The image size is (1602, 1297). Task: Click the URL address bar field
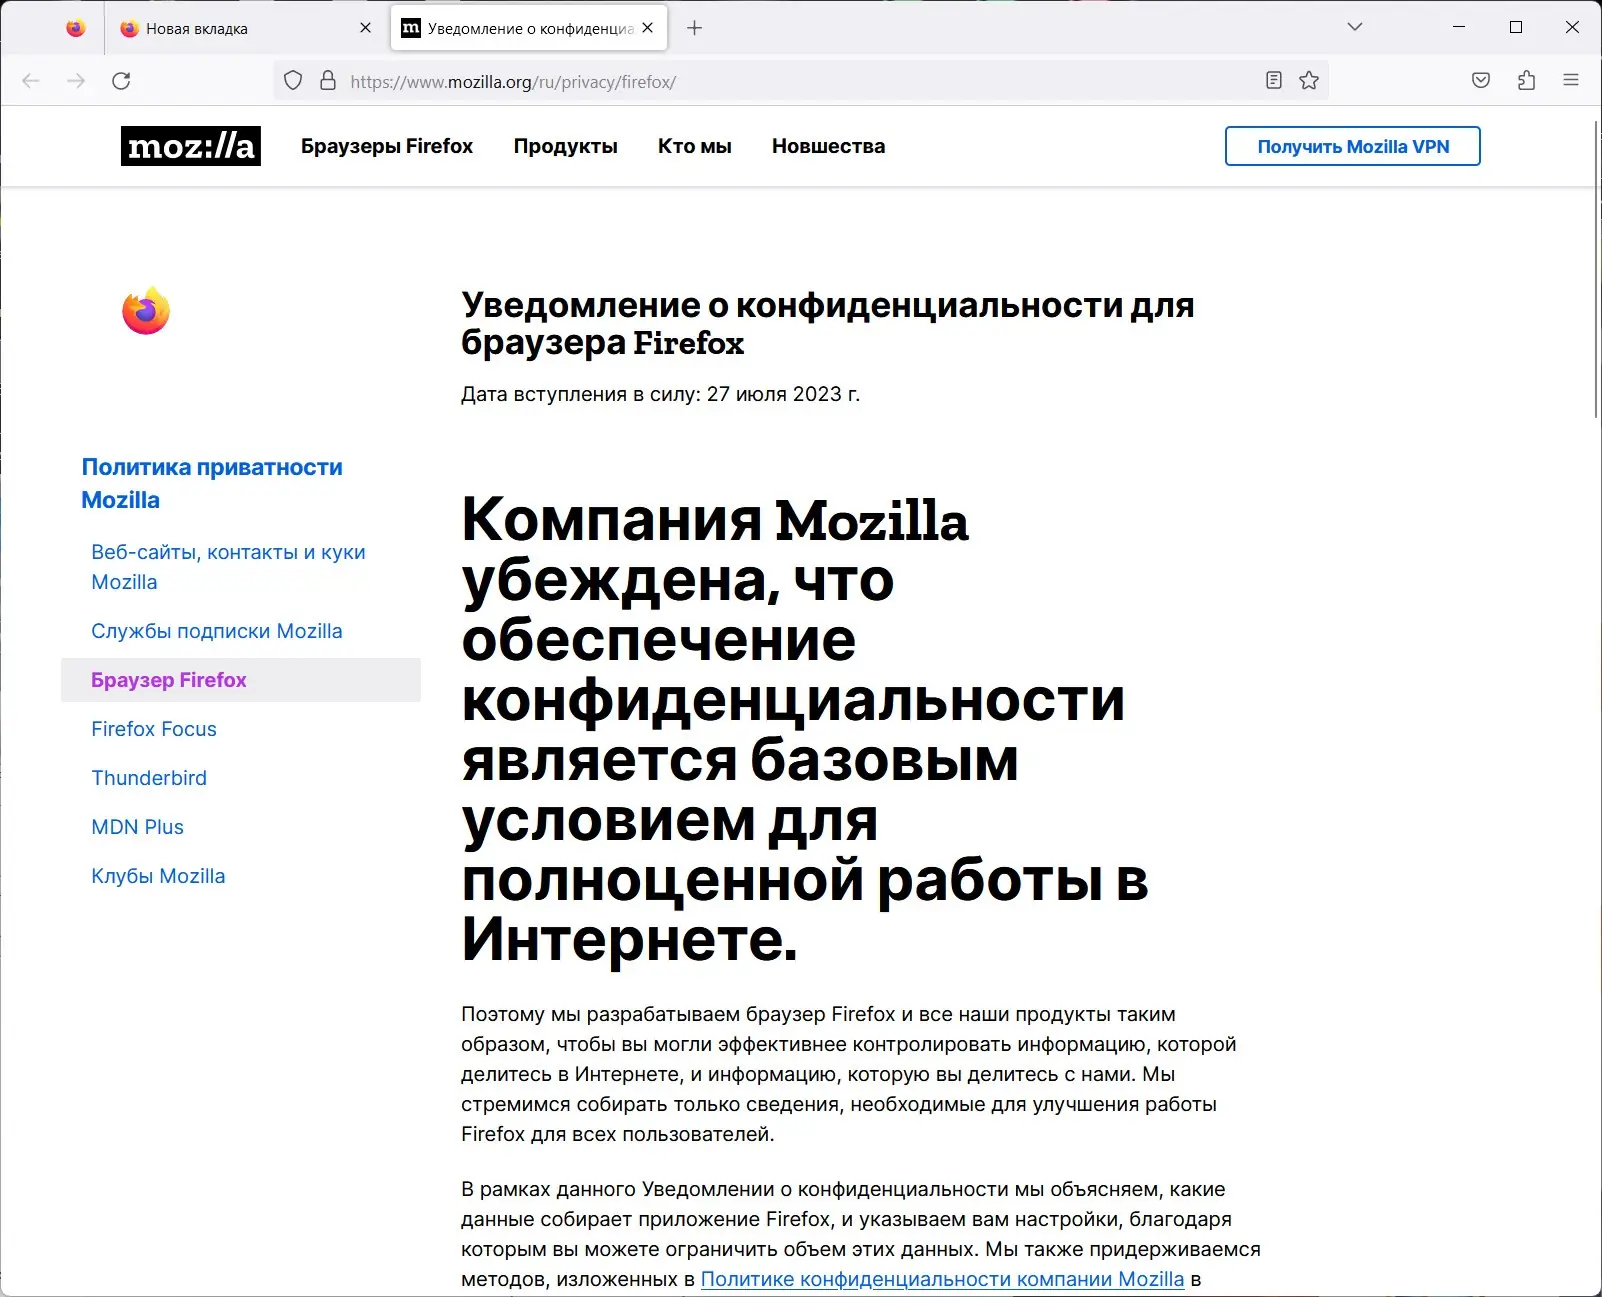(x=800, y=81)
